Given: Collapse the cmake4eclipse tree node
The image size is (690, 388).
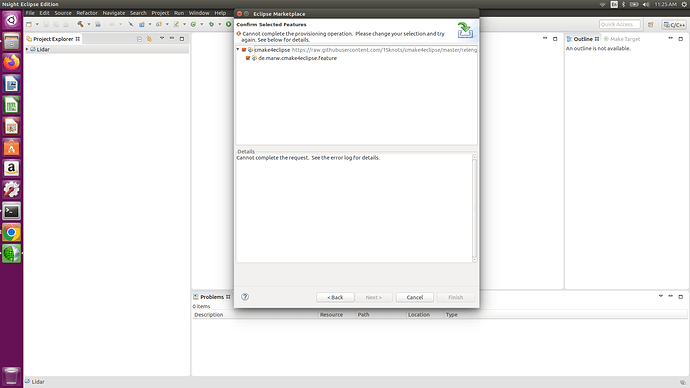Looking at the screenshot, I should (238, 50).
